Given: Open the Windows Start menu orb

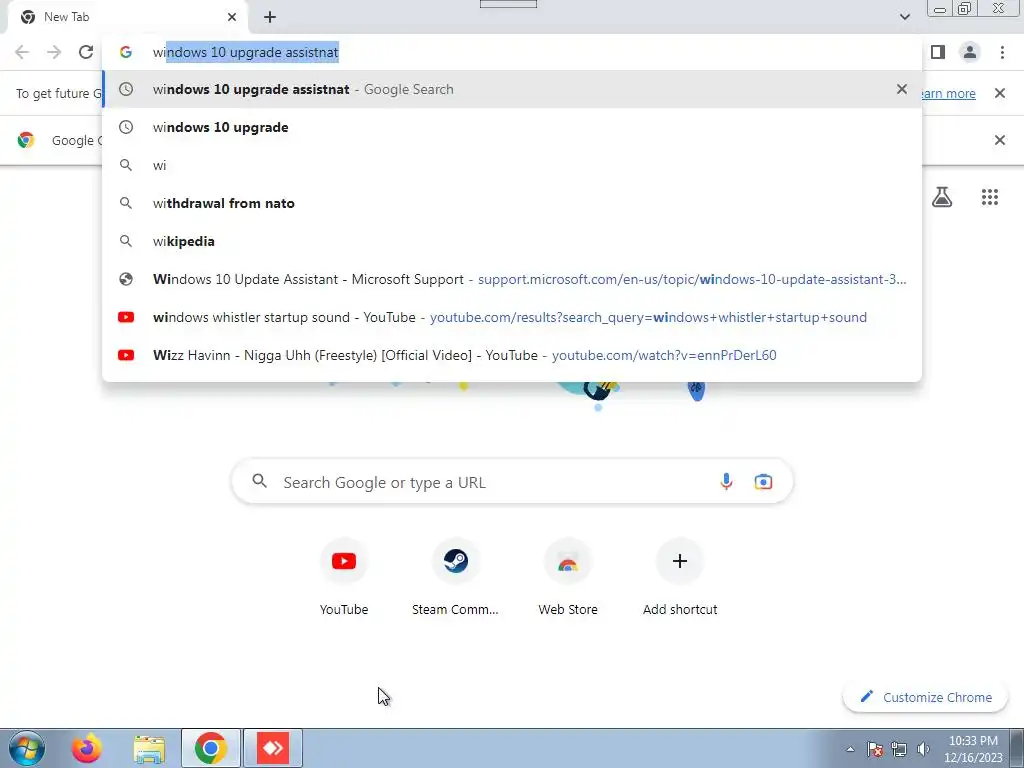Looking at the screenshot, I should pos(27,748).
